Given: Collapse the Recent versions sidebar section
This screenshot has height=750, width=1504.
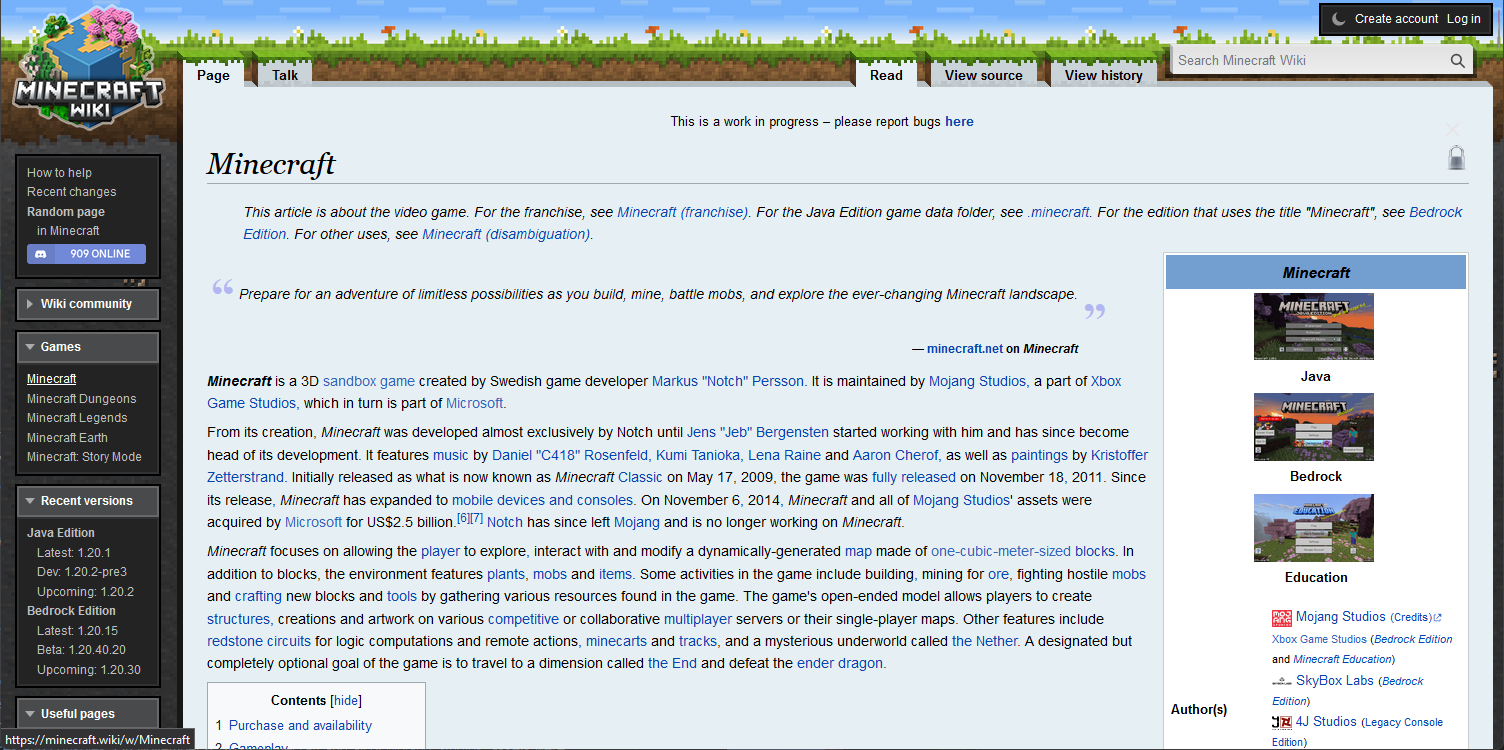Looking at the screenshot, I should [88, 501].
